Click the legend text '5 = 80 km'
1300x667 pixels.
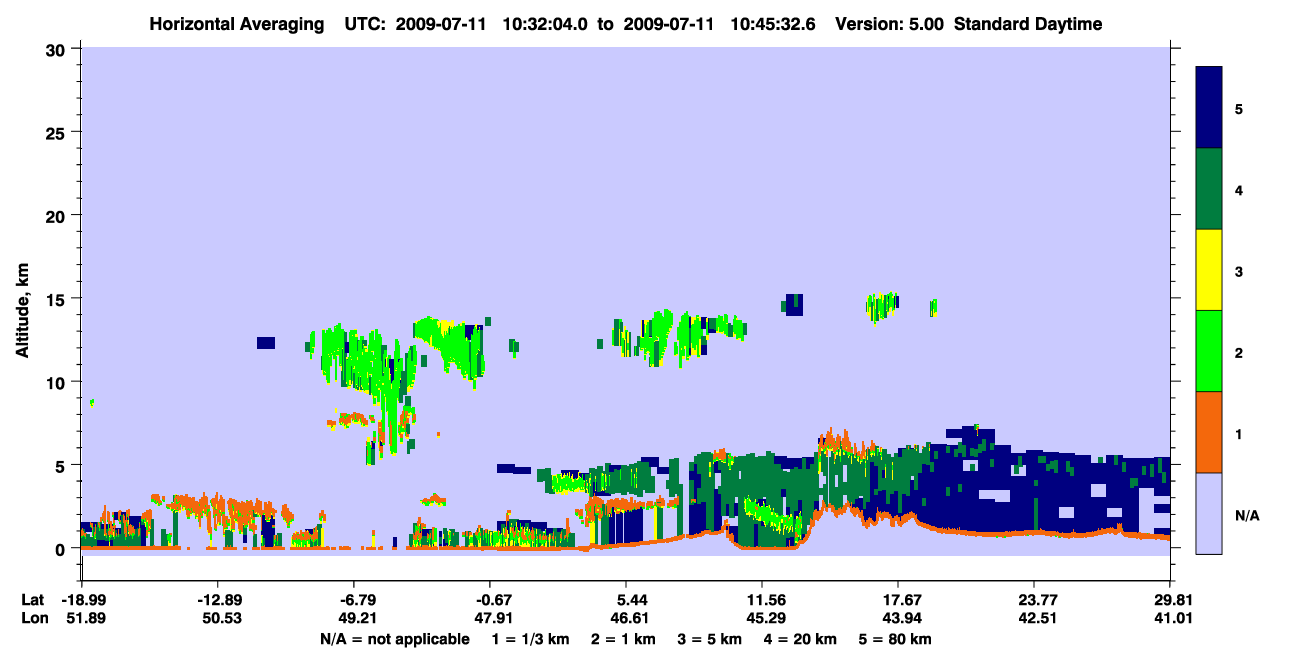point(896,639)
